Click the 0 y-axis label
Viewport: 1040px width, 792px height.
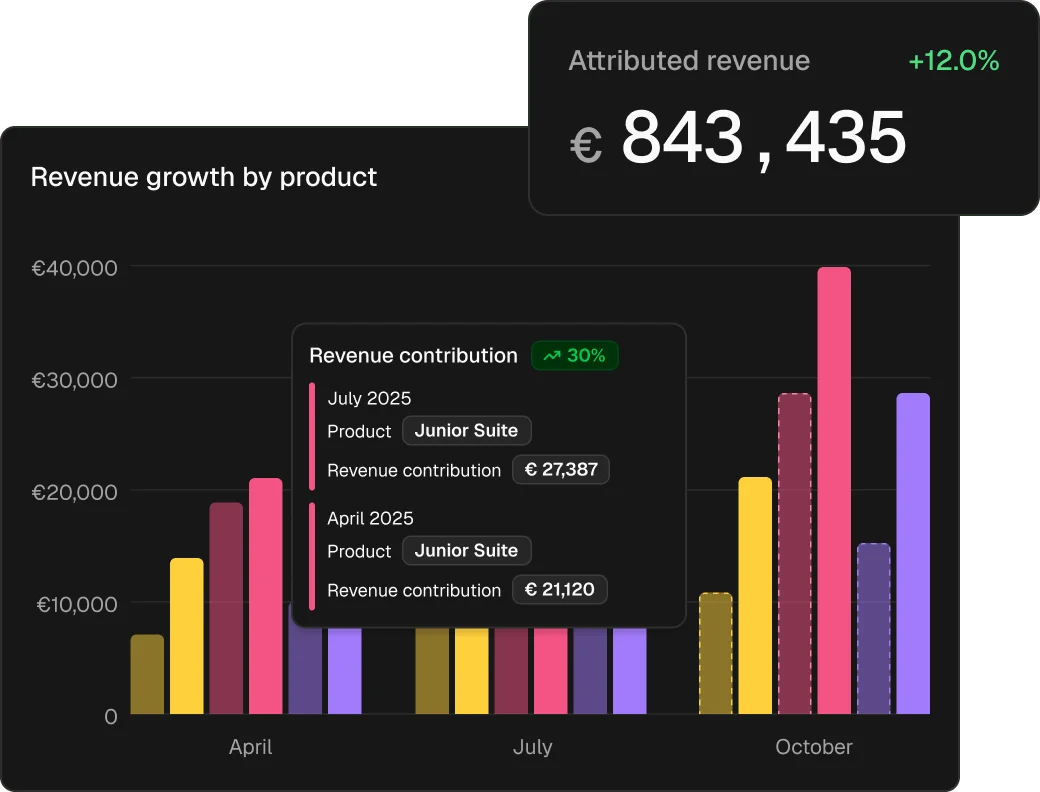111,716
